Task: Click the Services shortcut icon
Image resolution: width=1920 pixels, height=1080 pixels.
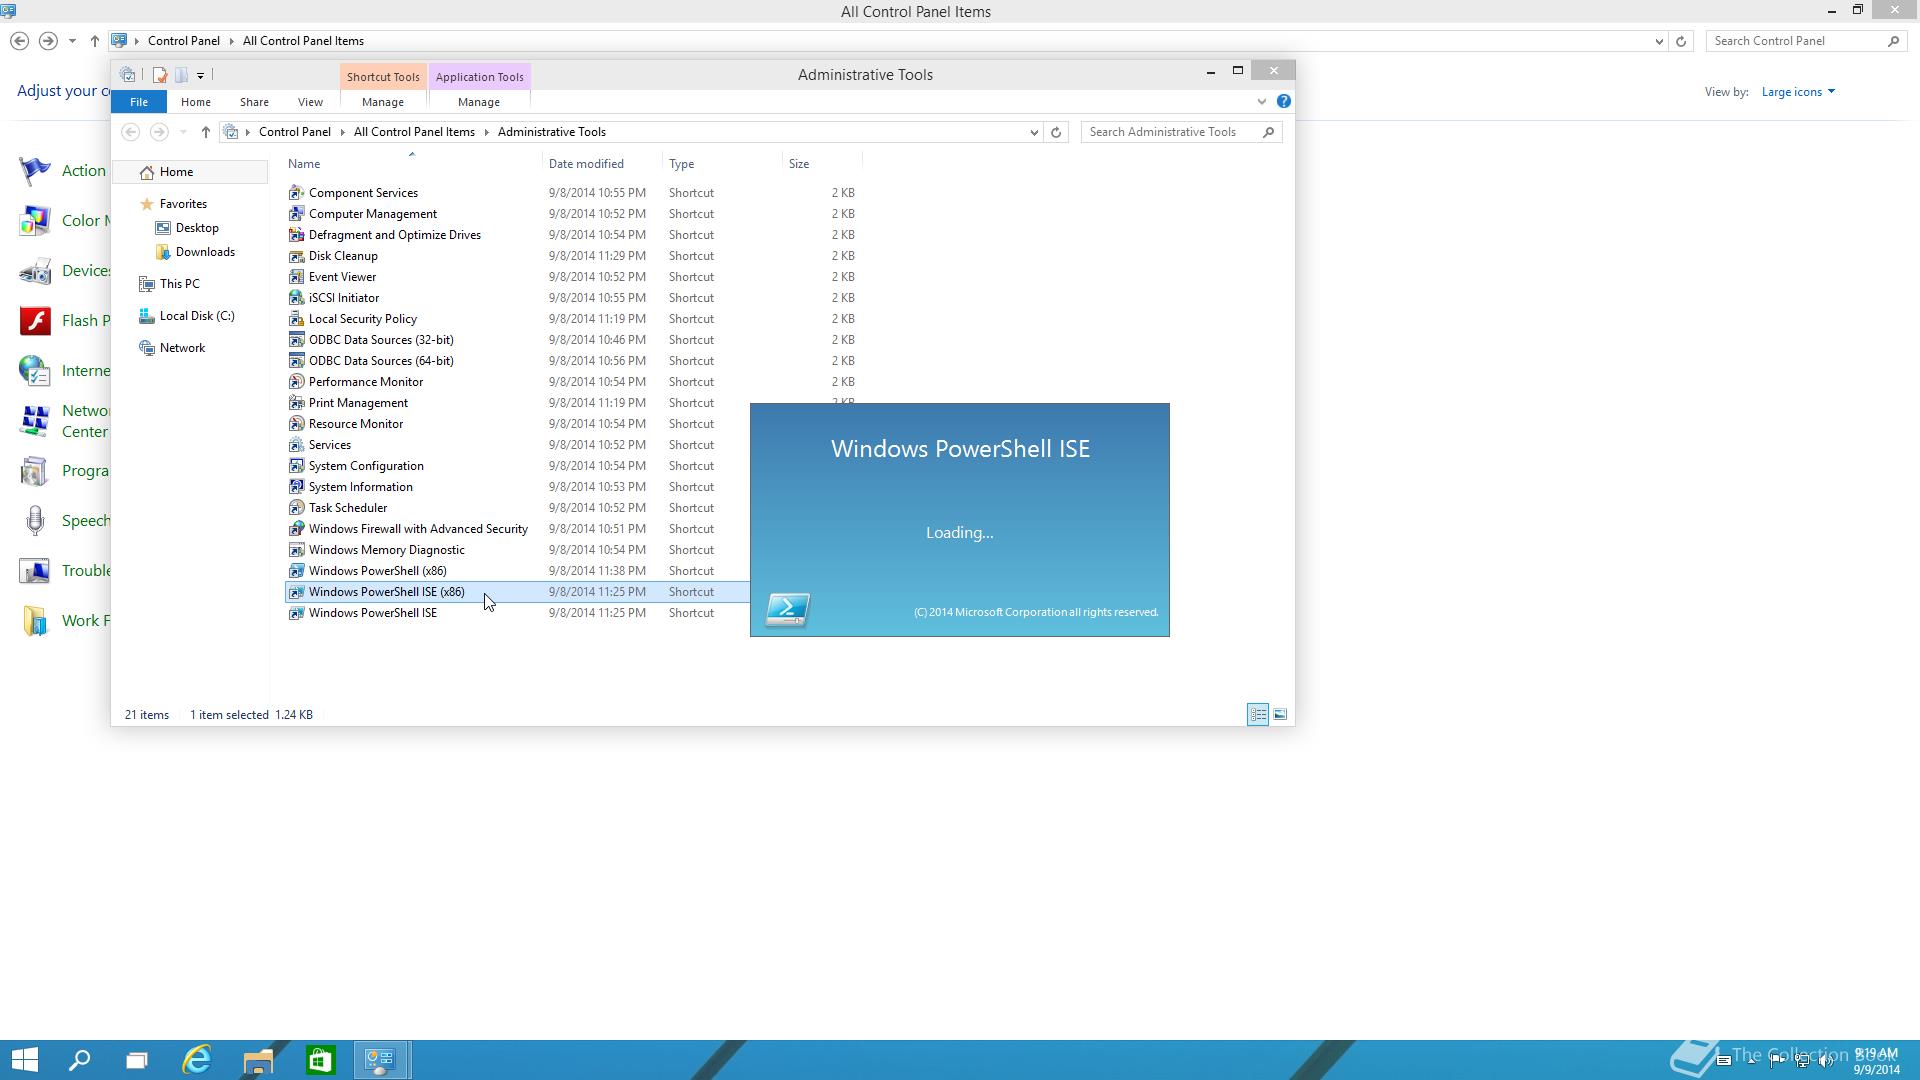Action: [296, 445]
